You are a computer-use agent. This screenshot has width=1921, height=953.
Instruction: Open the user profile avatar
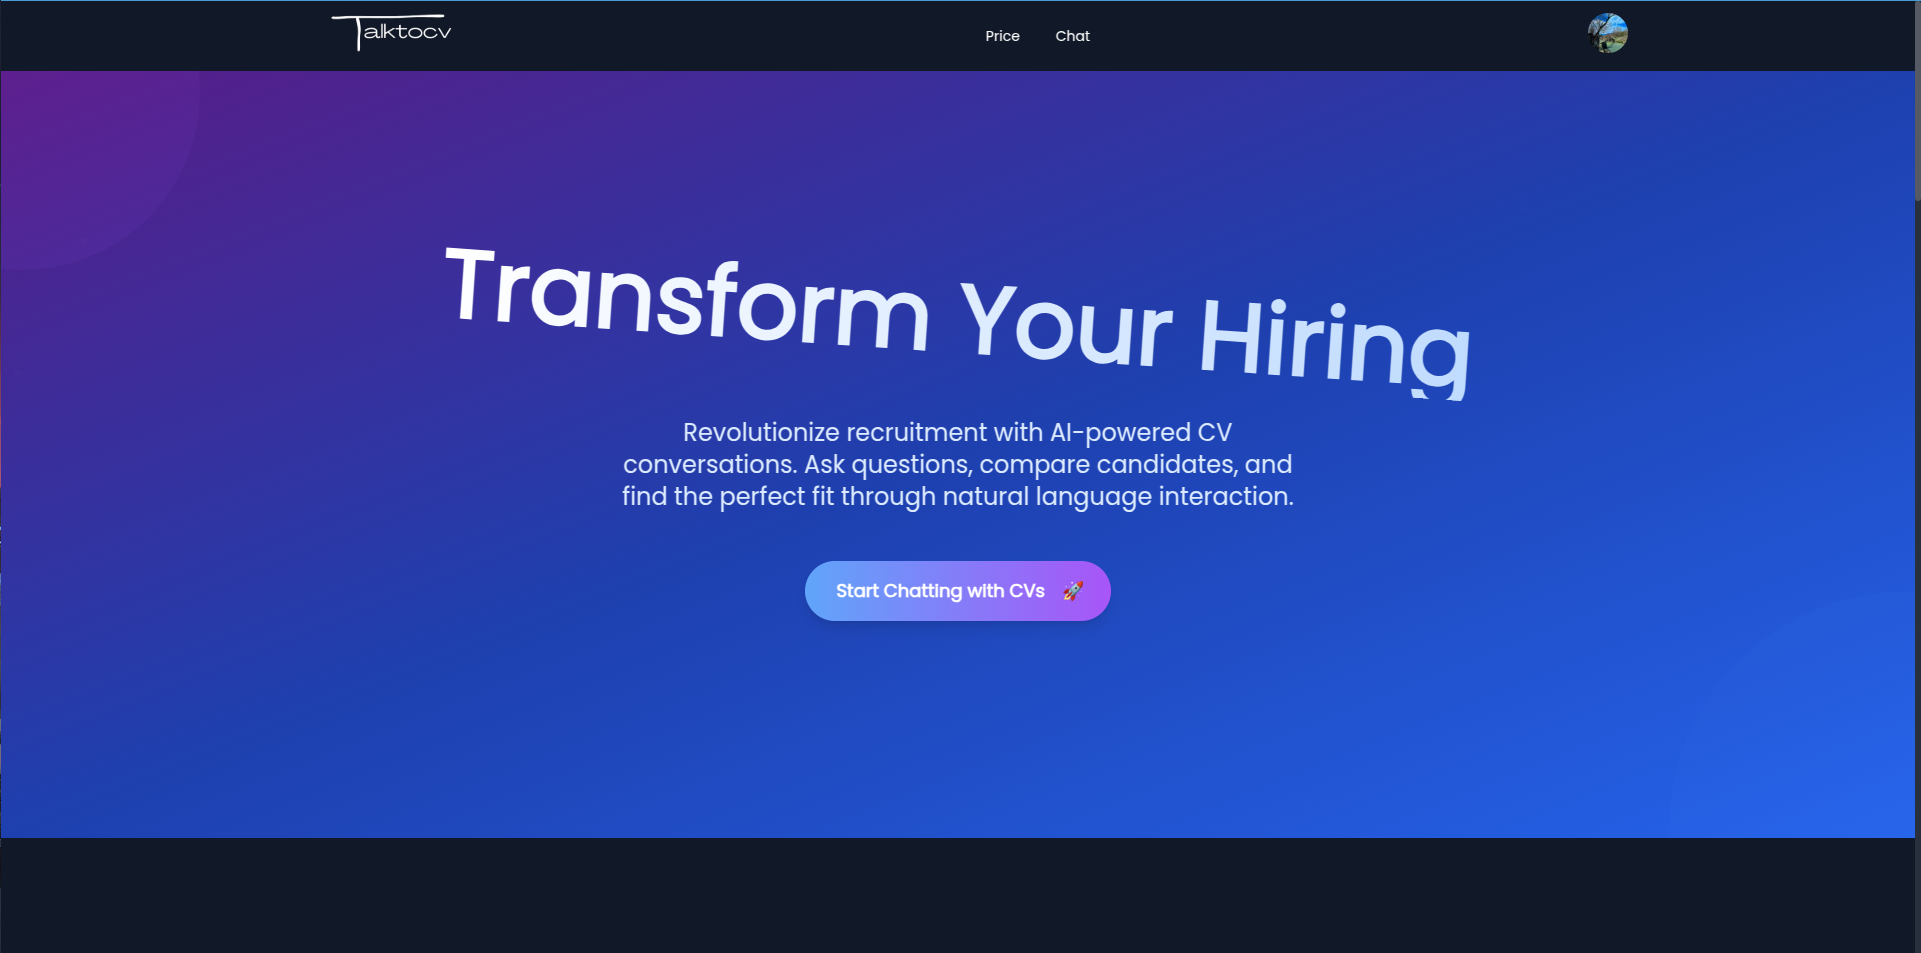(1607, 33)
